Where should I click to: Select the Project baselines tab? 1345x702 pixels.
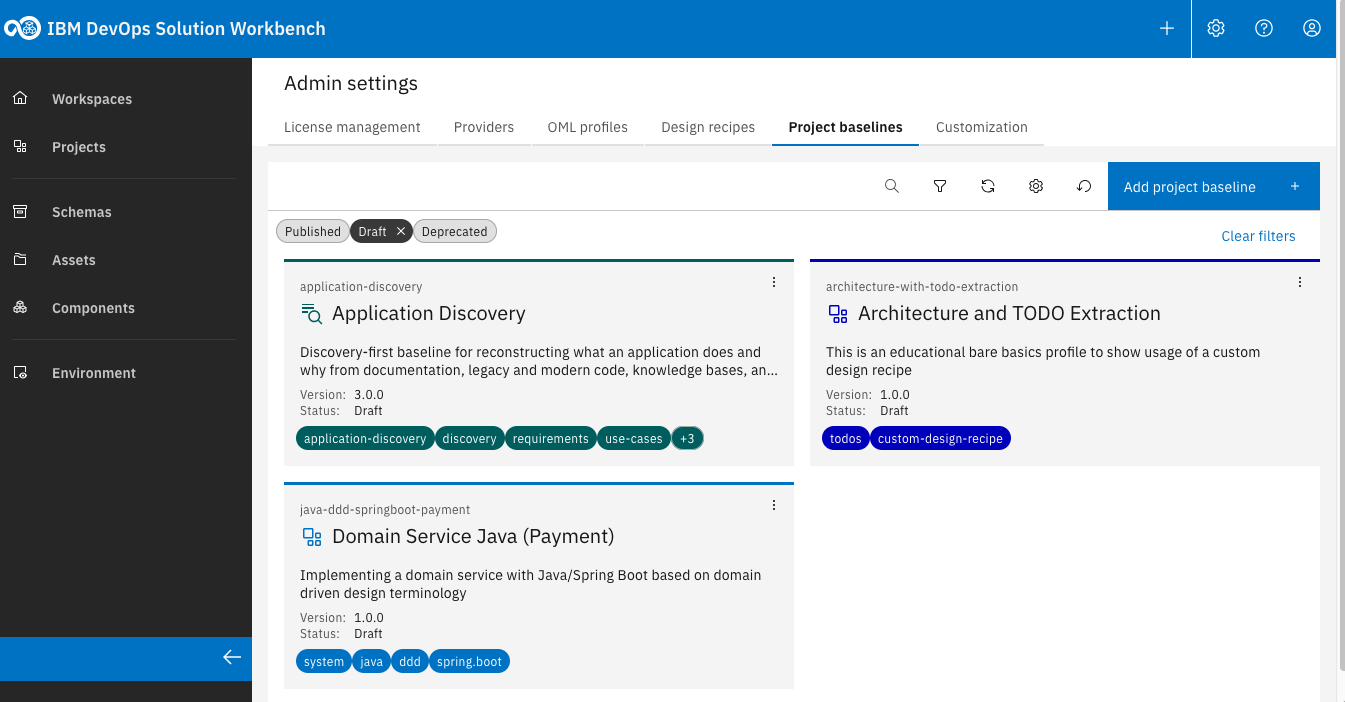[846, 128]
